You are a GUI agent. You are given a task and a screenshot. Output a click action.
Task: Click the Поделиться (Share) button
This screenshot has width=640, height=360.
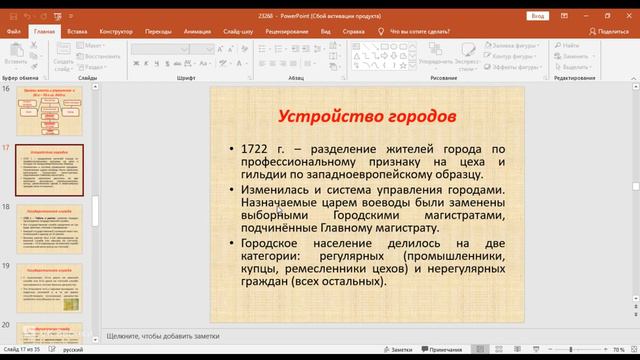pos(609,31)
